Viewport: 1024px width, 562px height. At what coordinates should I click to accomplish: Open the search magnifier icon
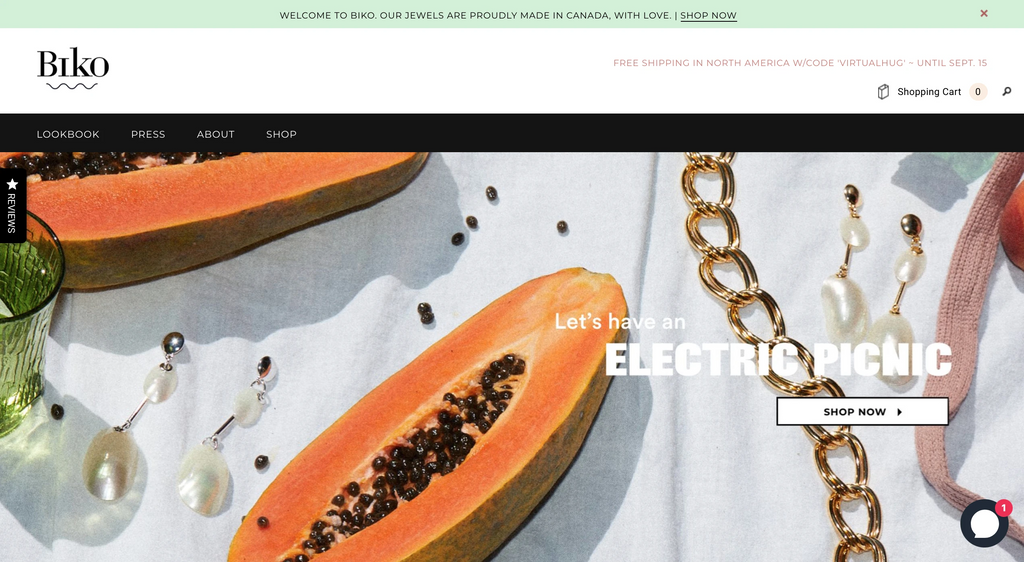(x=1006, y=91)
